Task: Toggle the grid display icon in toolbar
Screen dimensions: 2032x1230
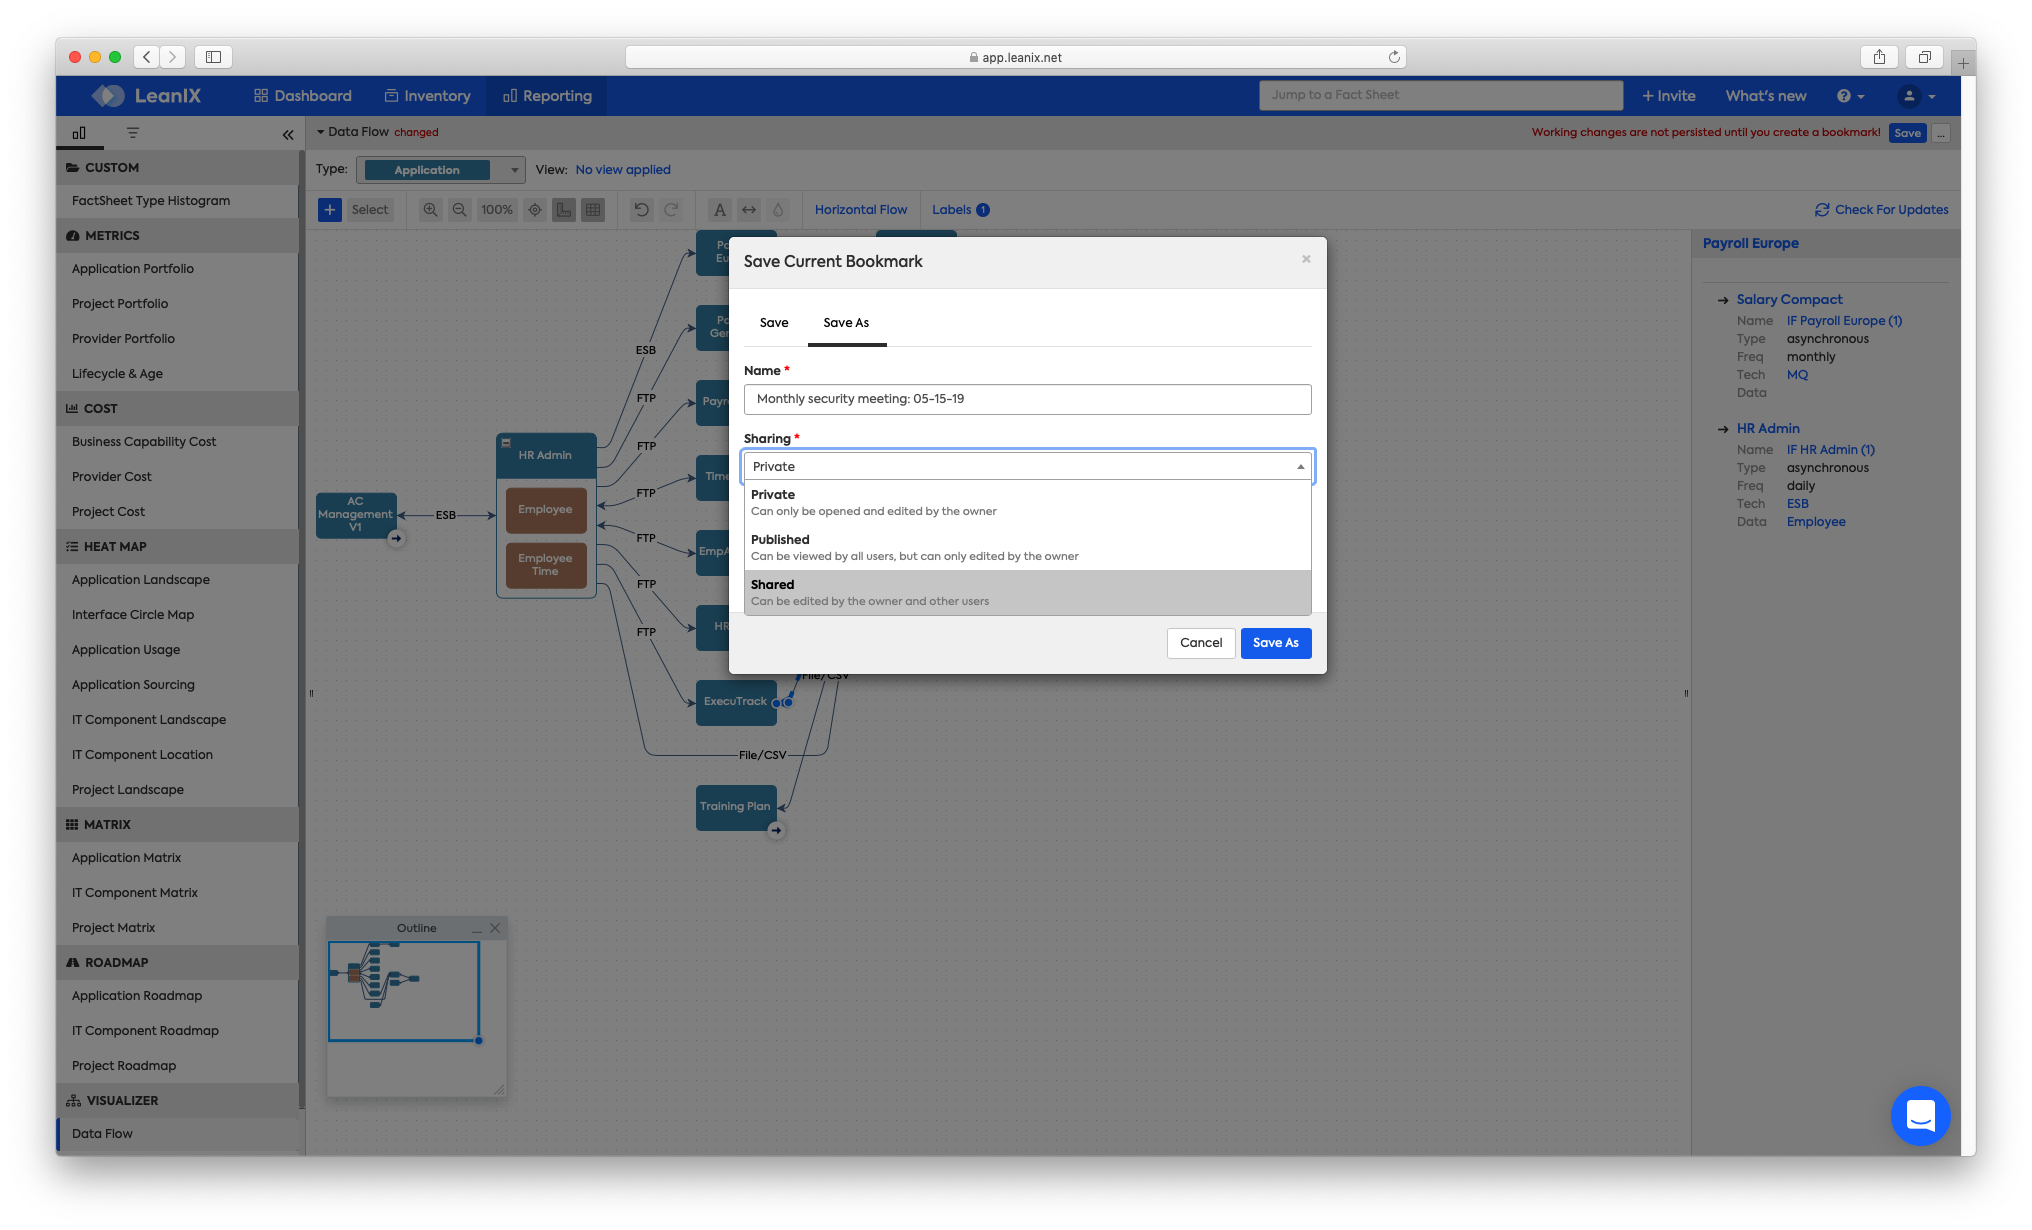Action: pos(593,210)
